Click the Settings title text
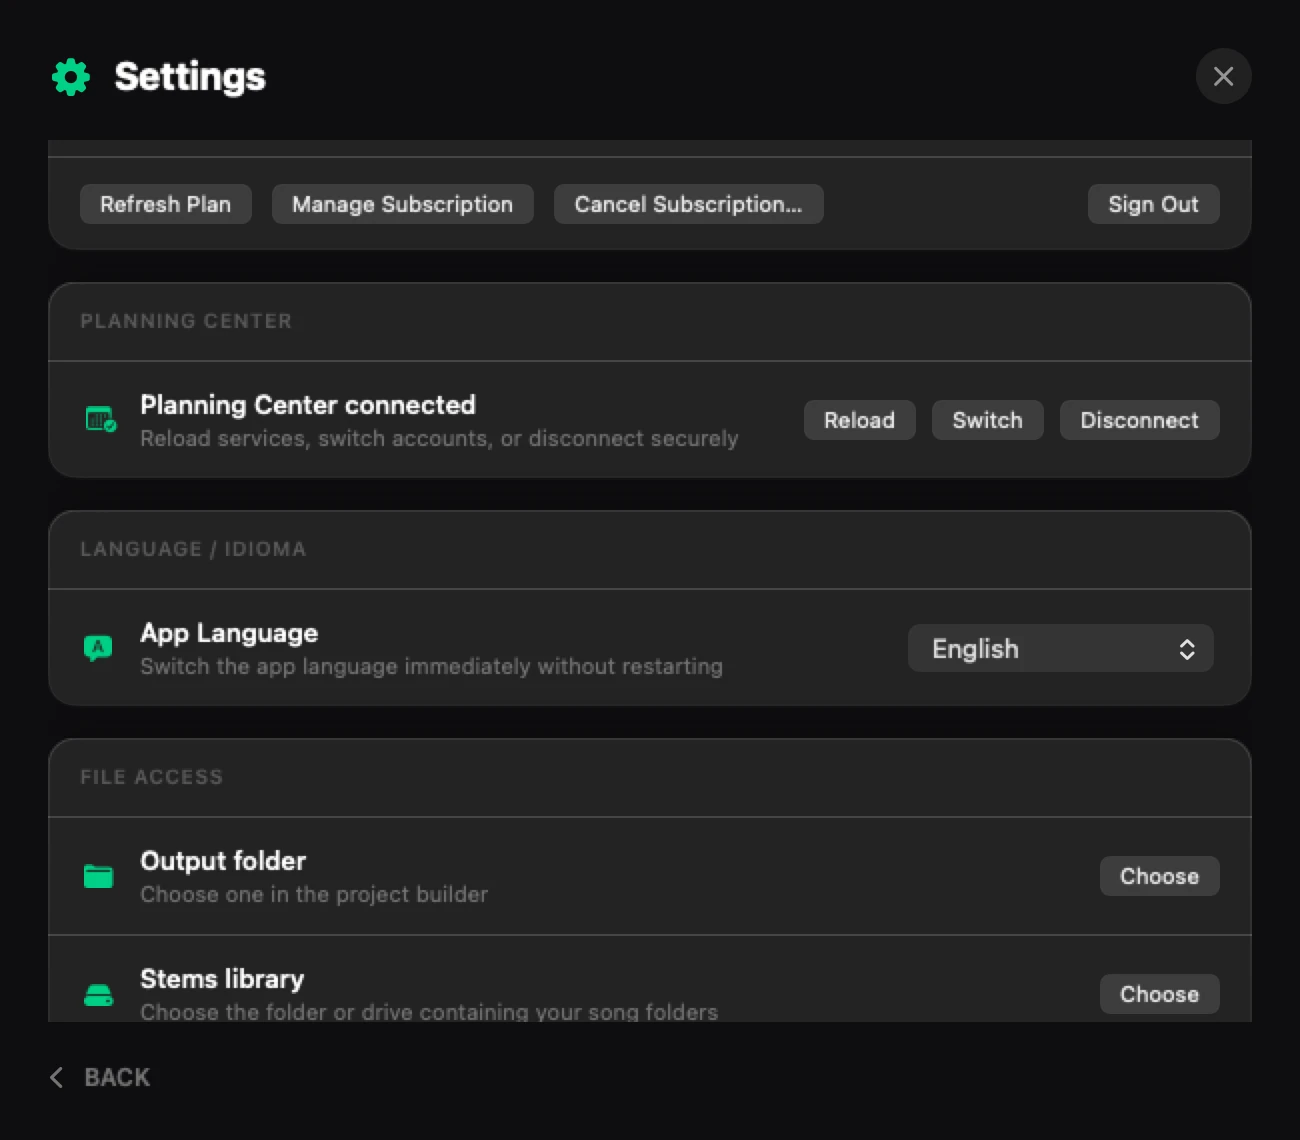 click(x=190, y=77)
